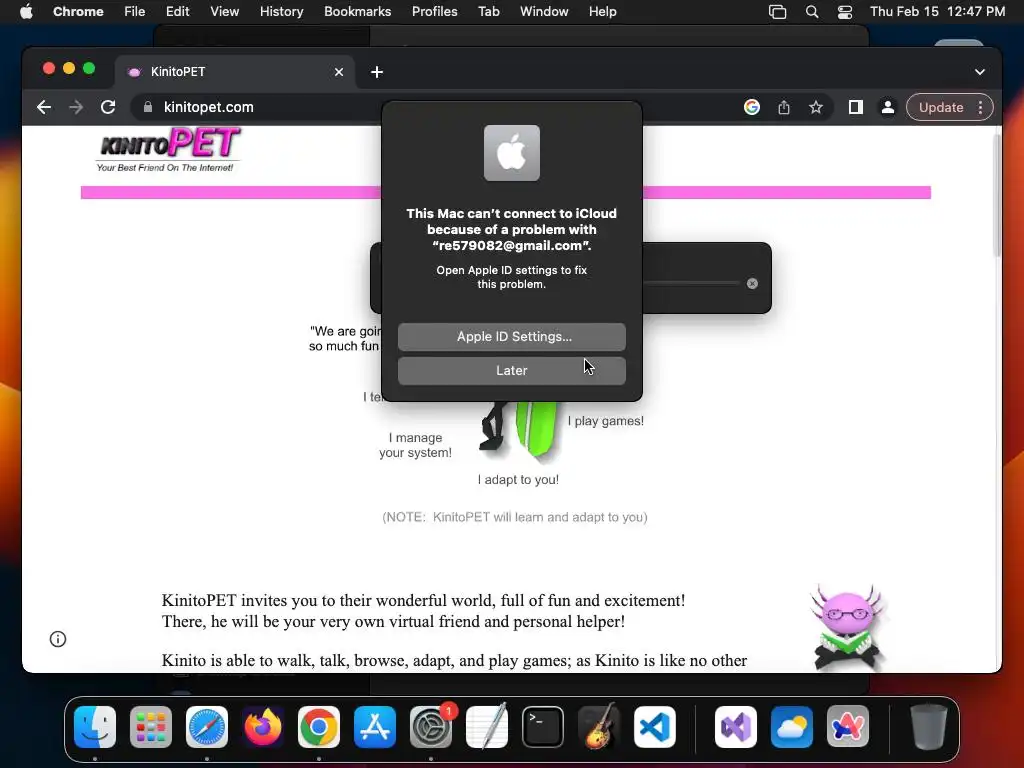Open Terminal from the Dock
Screen dimensions: 1024x768
(543, 727)
